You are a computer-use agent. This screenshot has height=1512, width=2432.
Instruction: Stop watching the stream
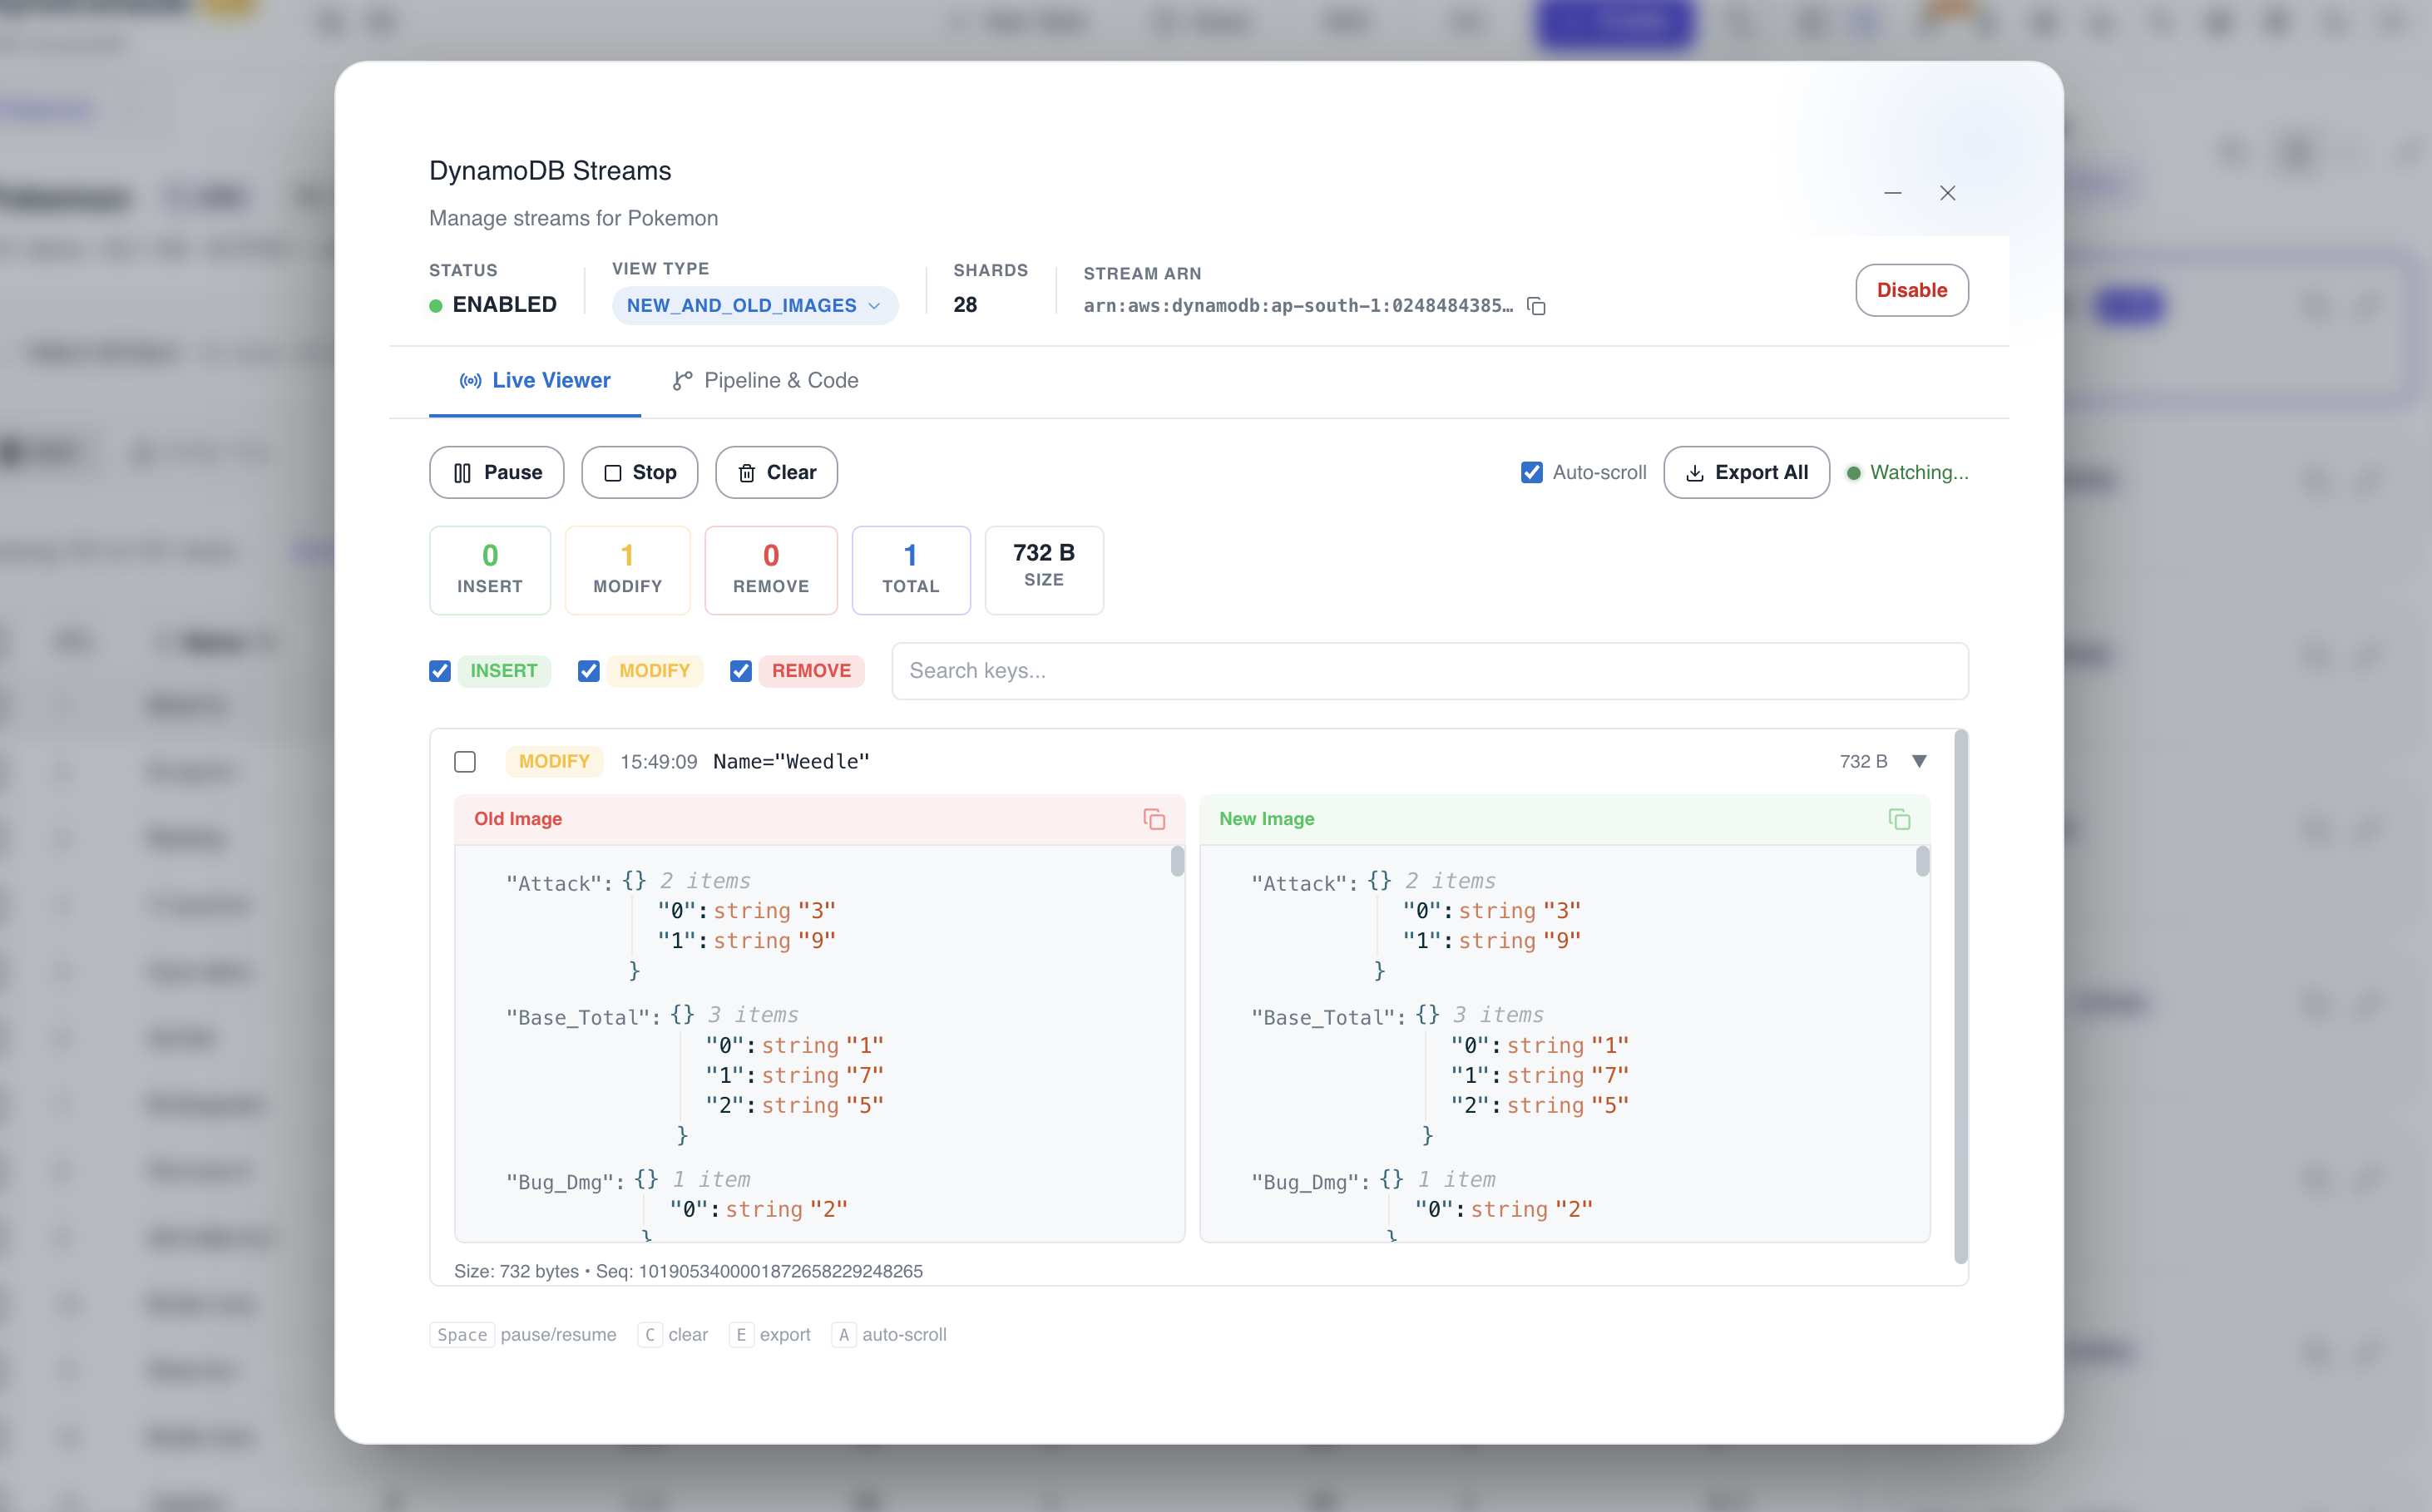coord(640,472)
